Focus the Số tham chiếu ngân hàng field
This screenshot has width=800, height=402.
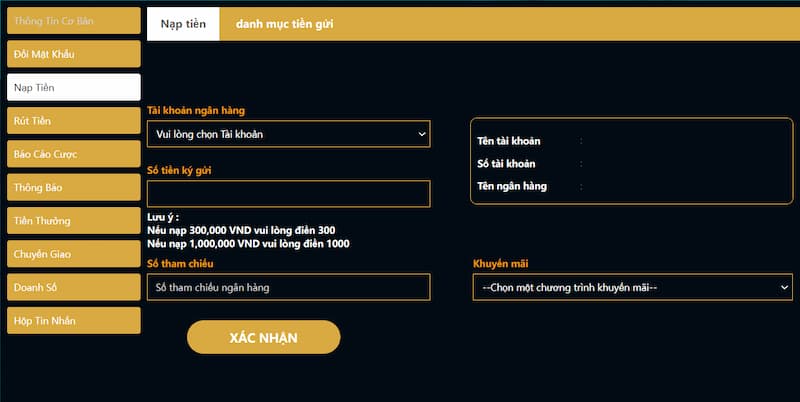pyautogui.click(x=288, y=287)
